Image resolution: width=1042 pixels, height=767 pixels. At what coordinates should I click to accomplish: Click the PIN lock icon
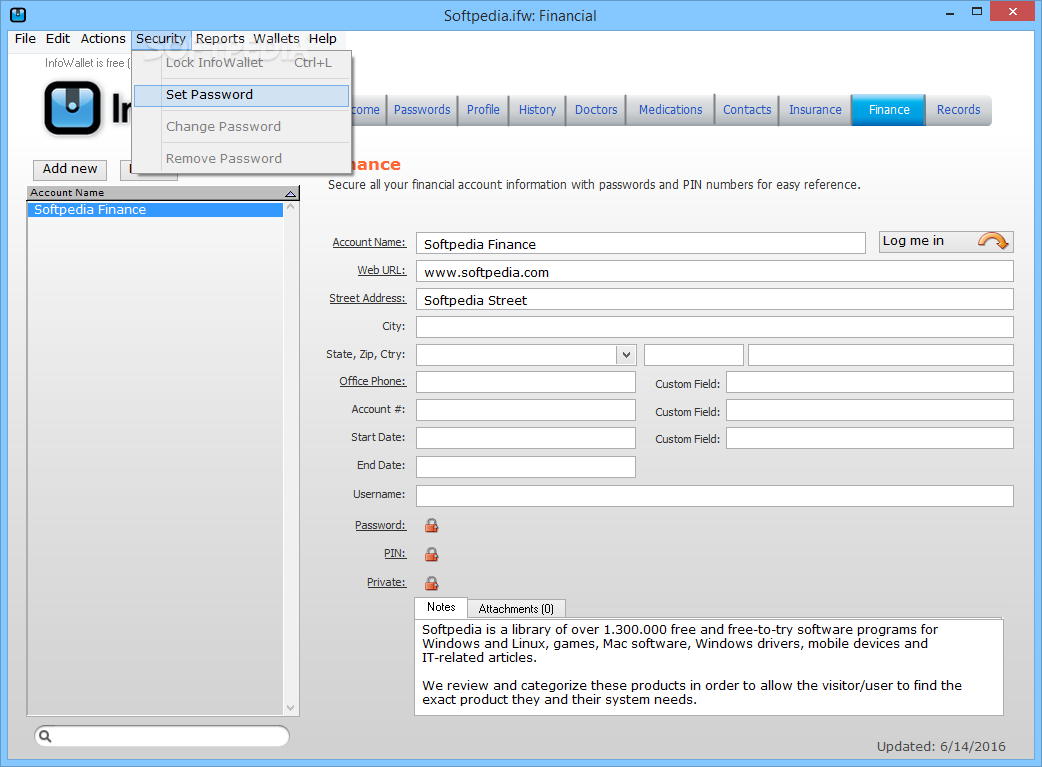[431, 554]
